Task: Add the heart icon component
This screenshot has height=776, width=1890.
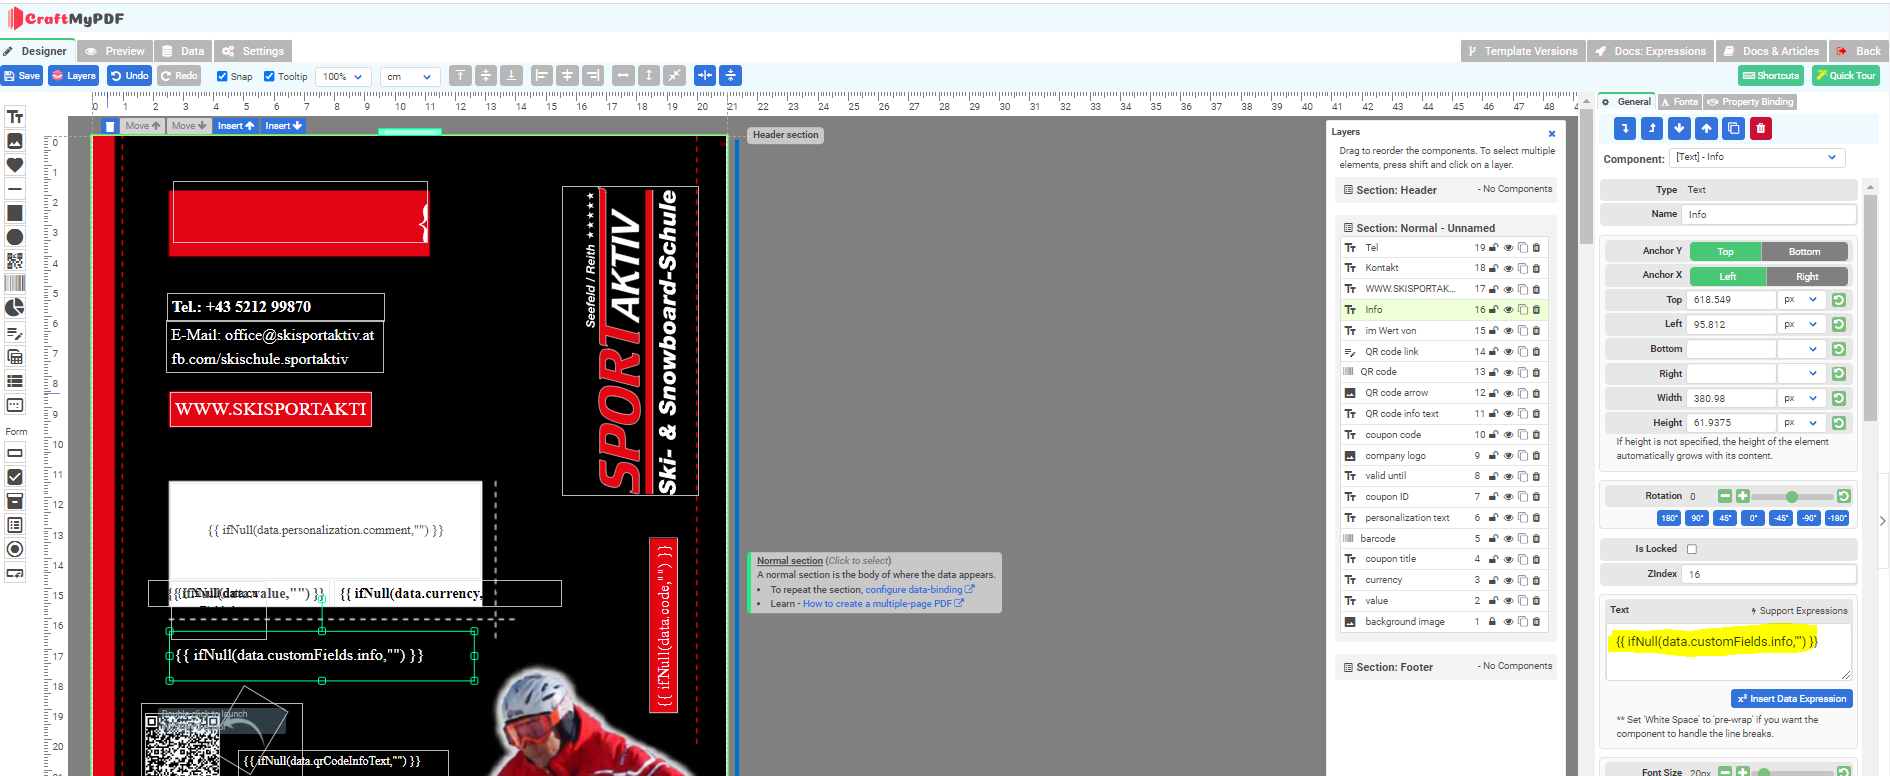Action: [x=15, y=165]
